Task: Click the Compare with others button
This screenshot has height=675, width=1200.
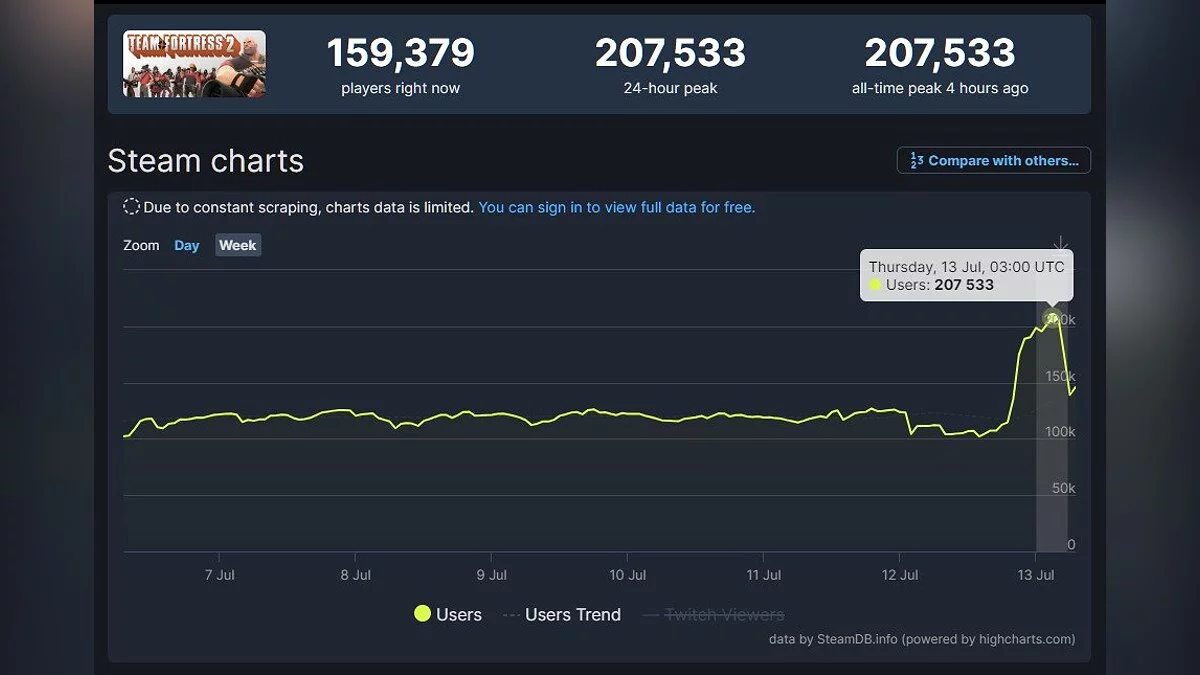Action: (x=993, y=160)
